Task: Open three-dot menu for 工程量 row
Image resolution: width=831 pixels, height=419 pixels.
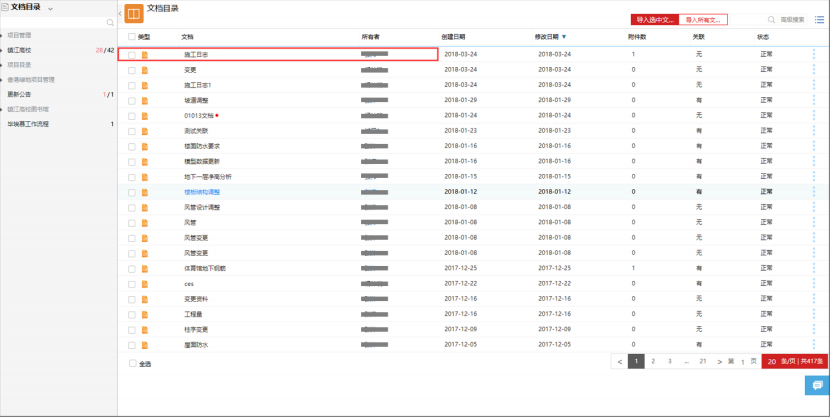Action: point(814,314)
